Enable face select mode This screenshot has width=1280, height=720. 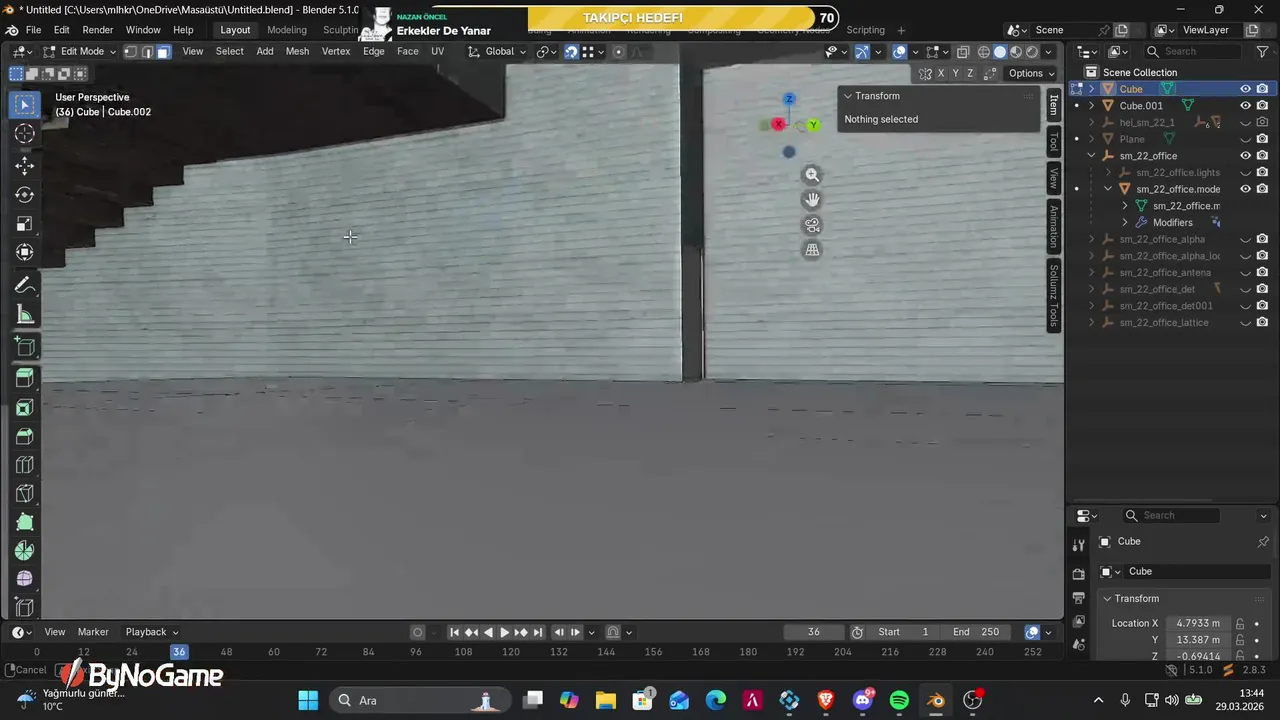[x=163, y=52]
